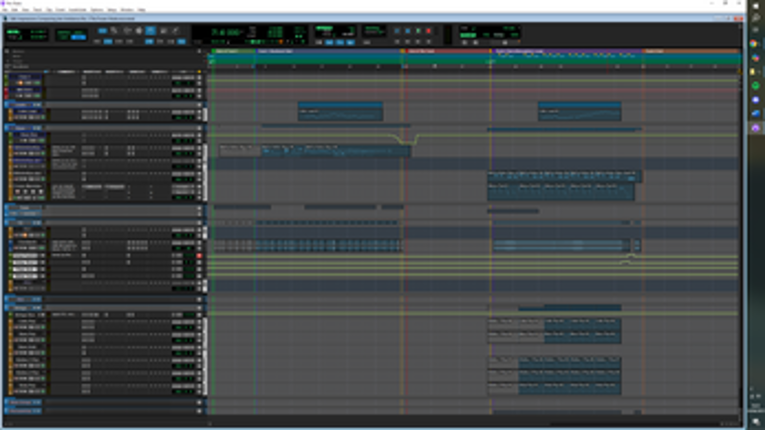Open the Setup menu
Screen dimensions: 765x430
point(109,9)
